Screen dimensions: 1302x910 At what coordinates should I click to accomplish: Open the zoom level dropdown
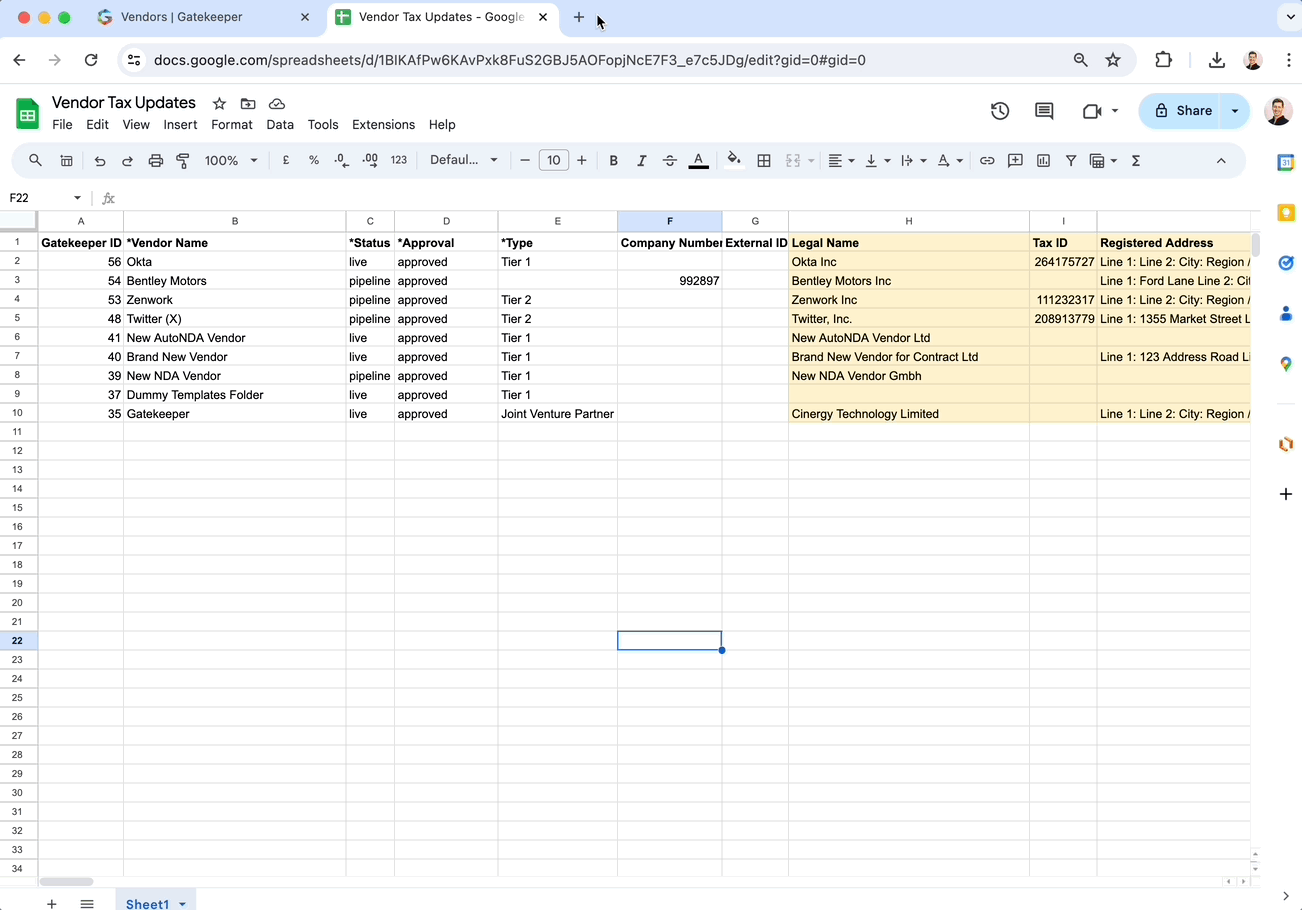(x=230, y=160)
